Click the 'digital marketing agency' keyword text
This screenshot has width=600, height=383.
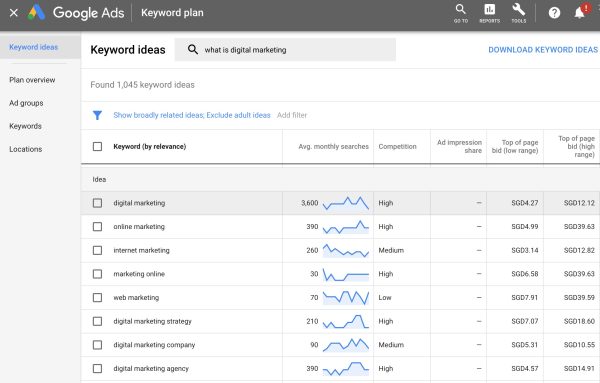click(151, 369)
